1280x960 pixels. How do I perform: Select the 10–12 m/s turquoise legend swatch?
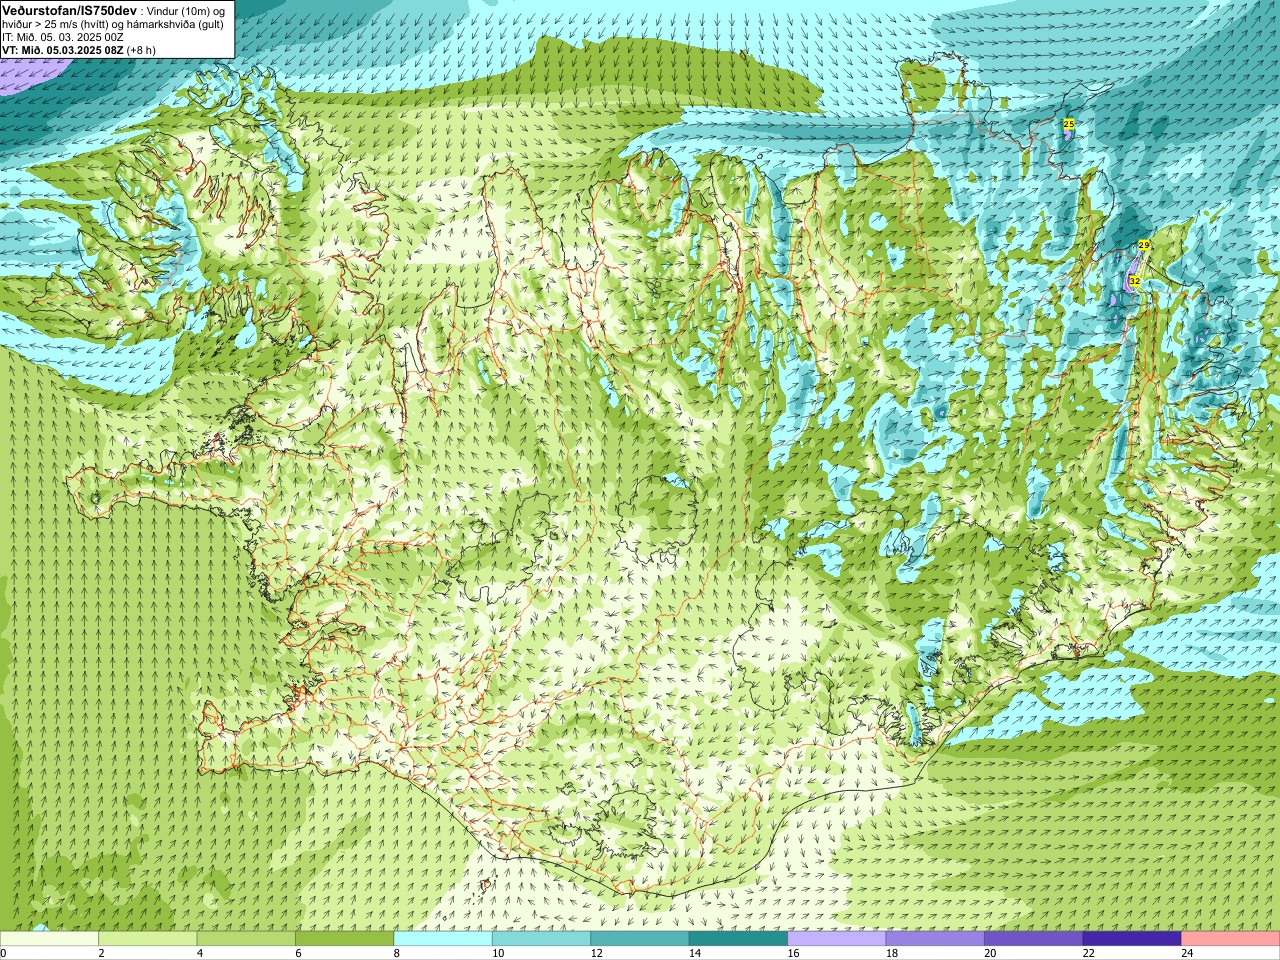[542, 940]
